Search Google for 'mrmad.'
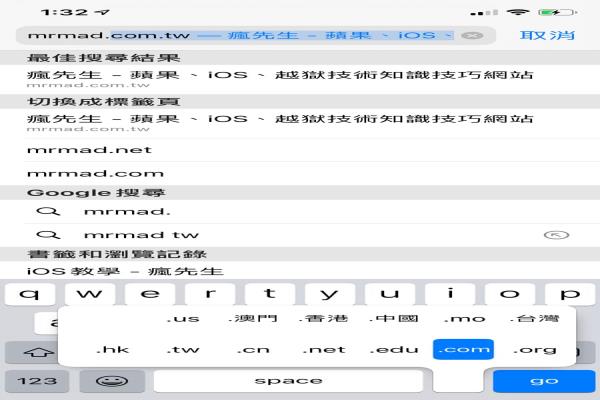This screenshot has height=400, width=600. (300, 211)
